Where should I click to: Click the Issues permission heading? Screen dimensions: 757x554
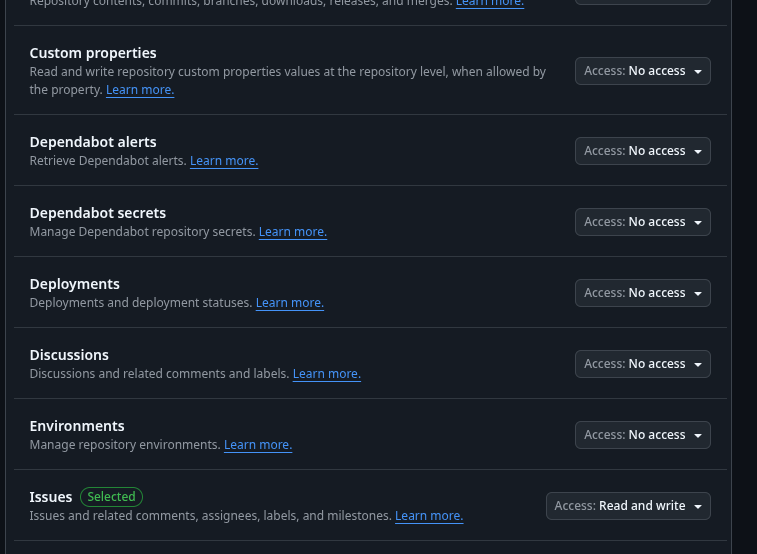click(51, 497)
